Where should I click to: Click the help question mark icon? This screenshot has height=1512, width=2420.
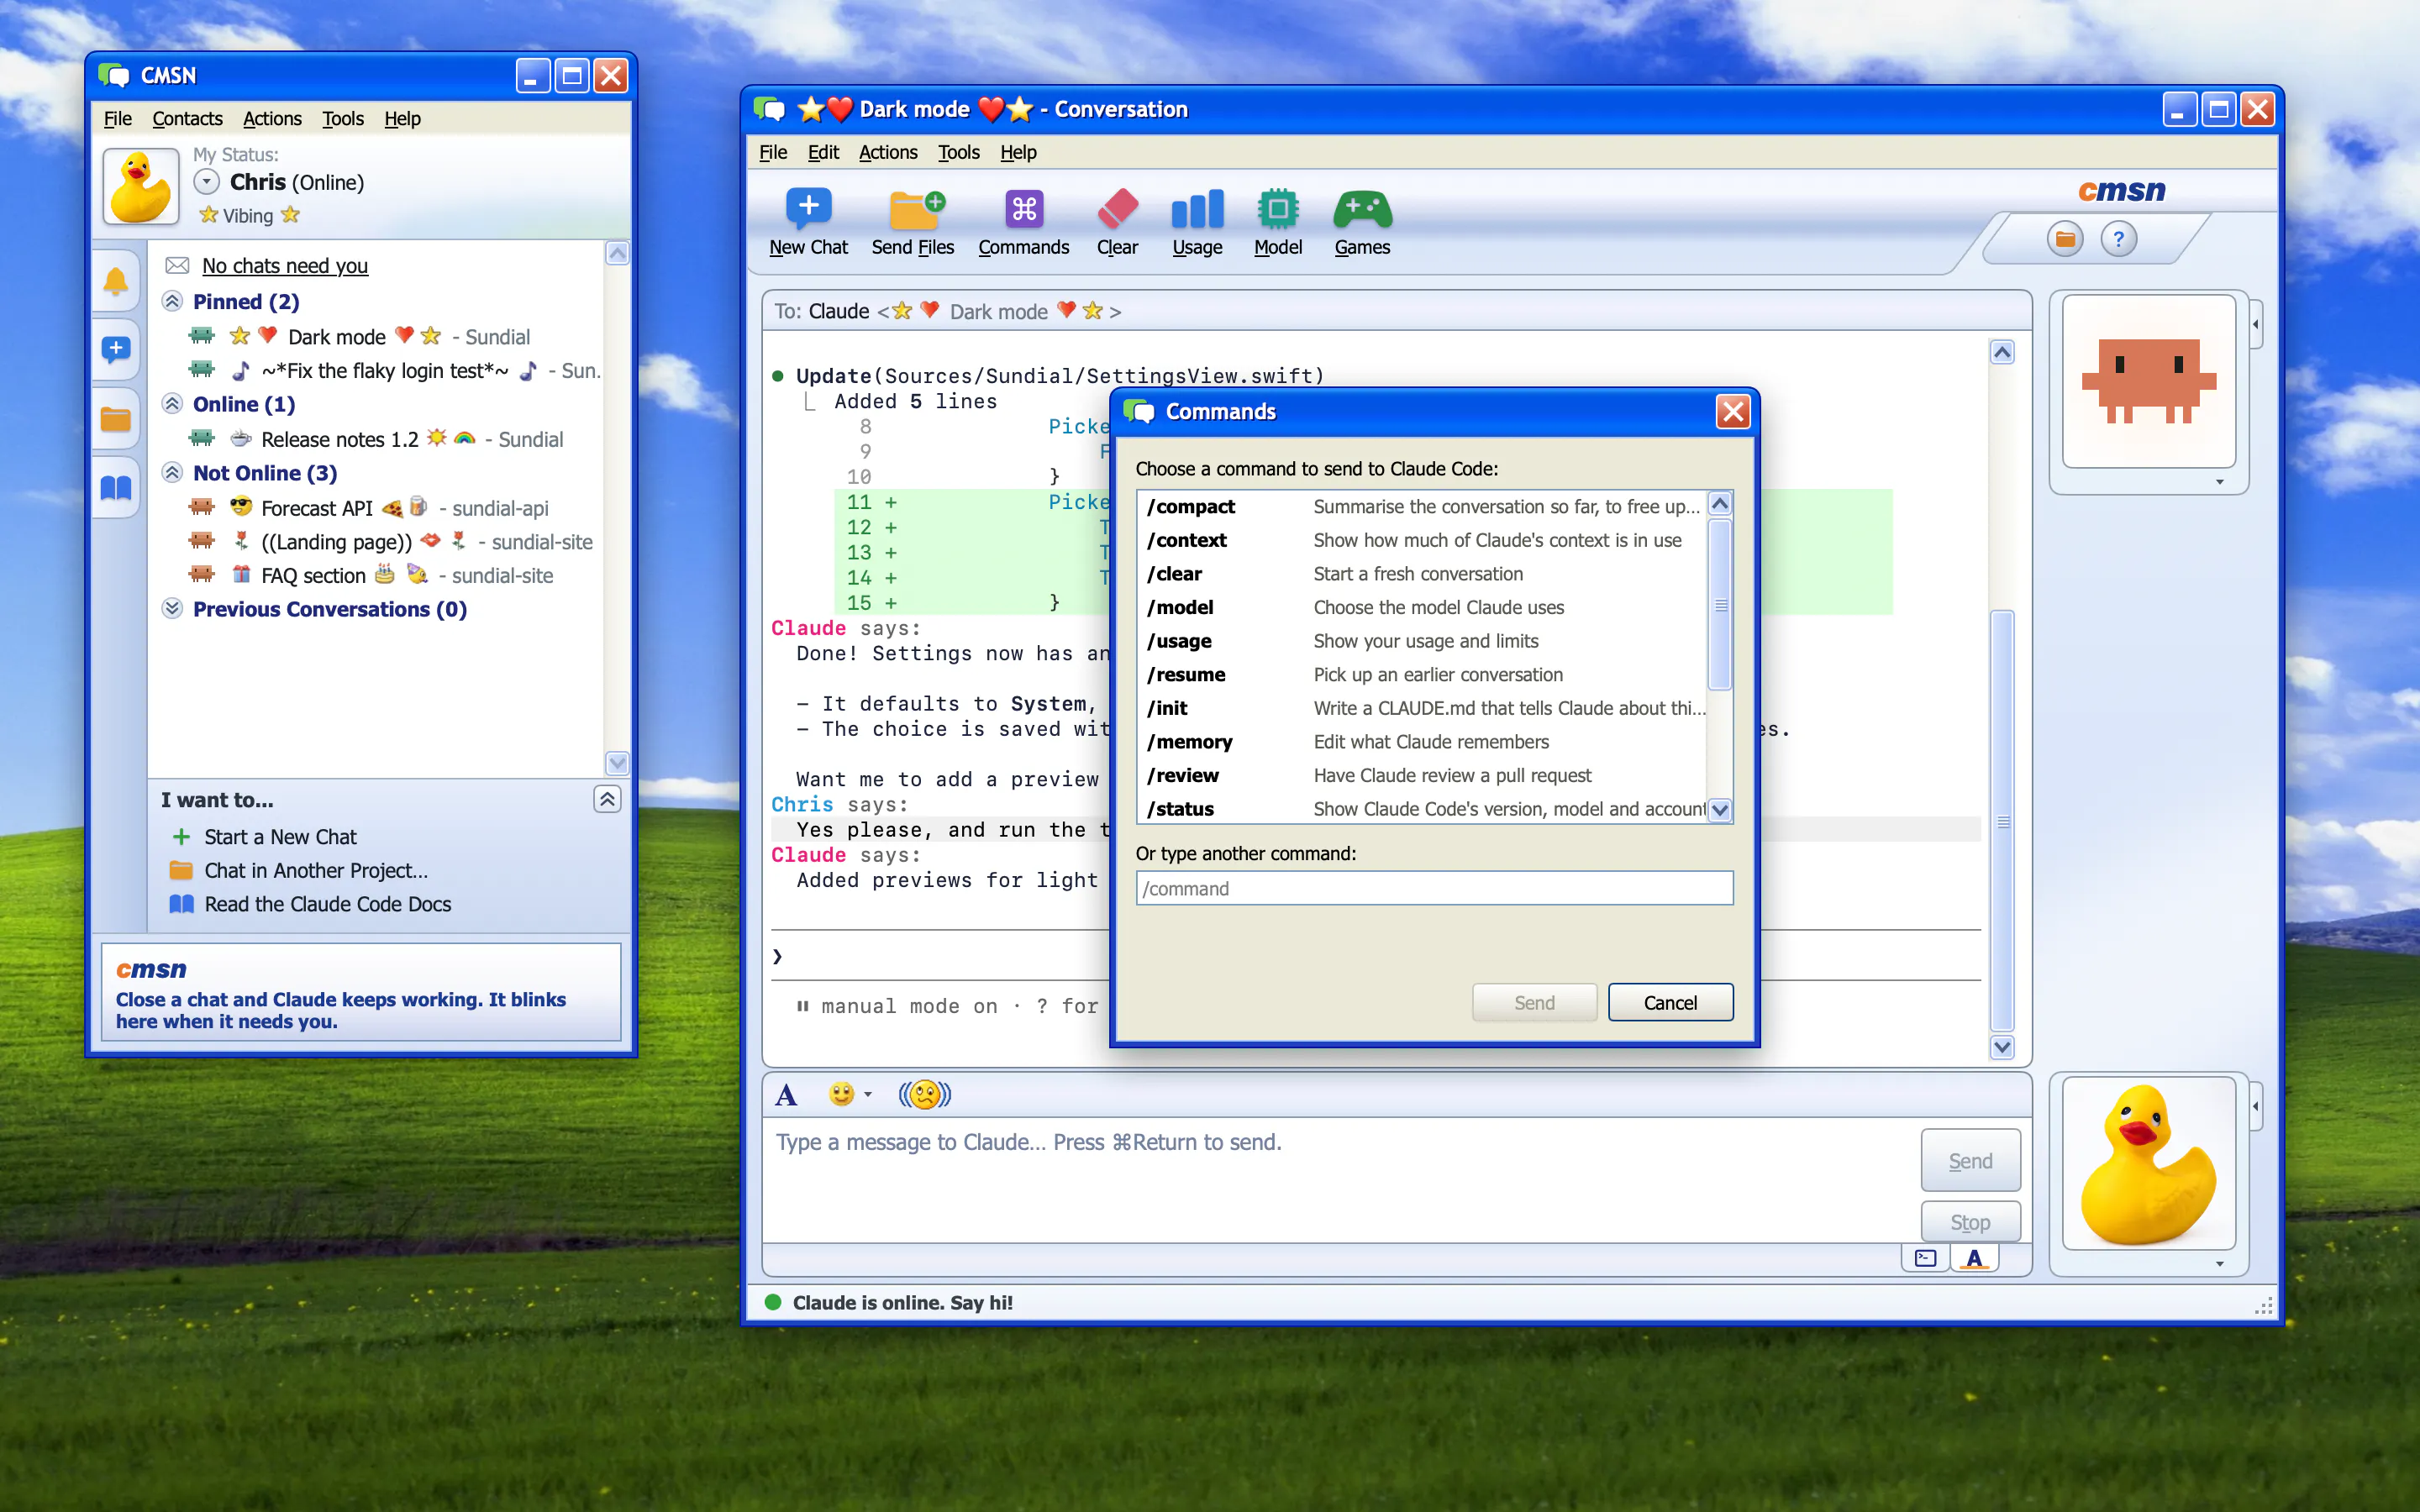2117,239
